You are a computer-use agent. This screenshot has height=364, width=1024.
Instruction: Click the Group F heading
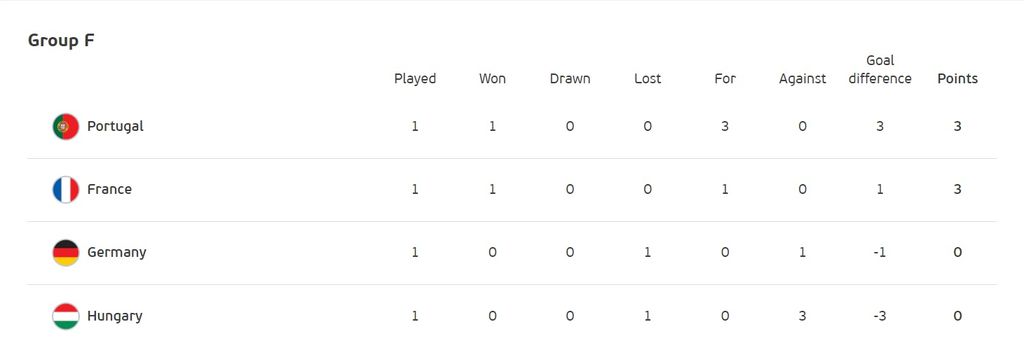point(61,41)
